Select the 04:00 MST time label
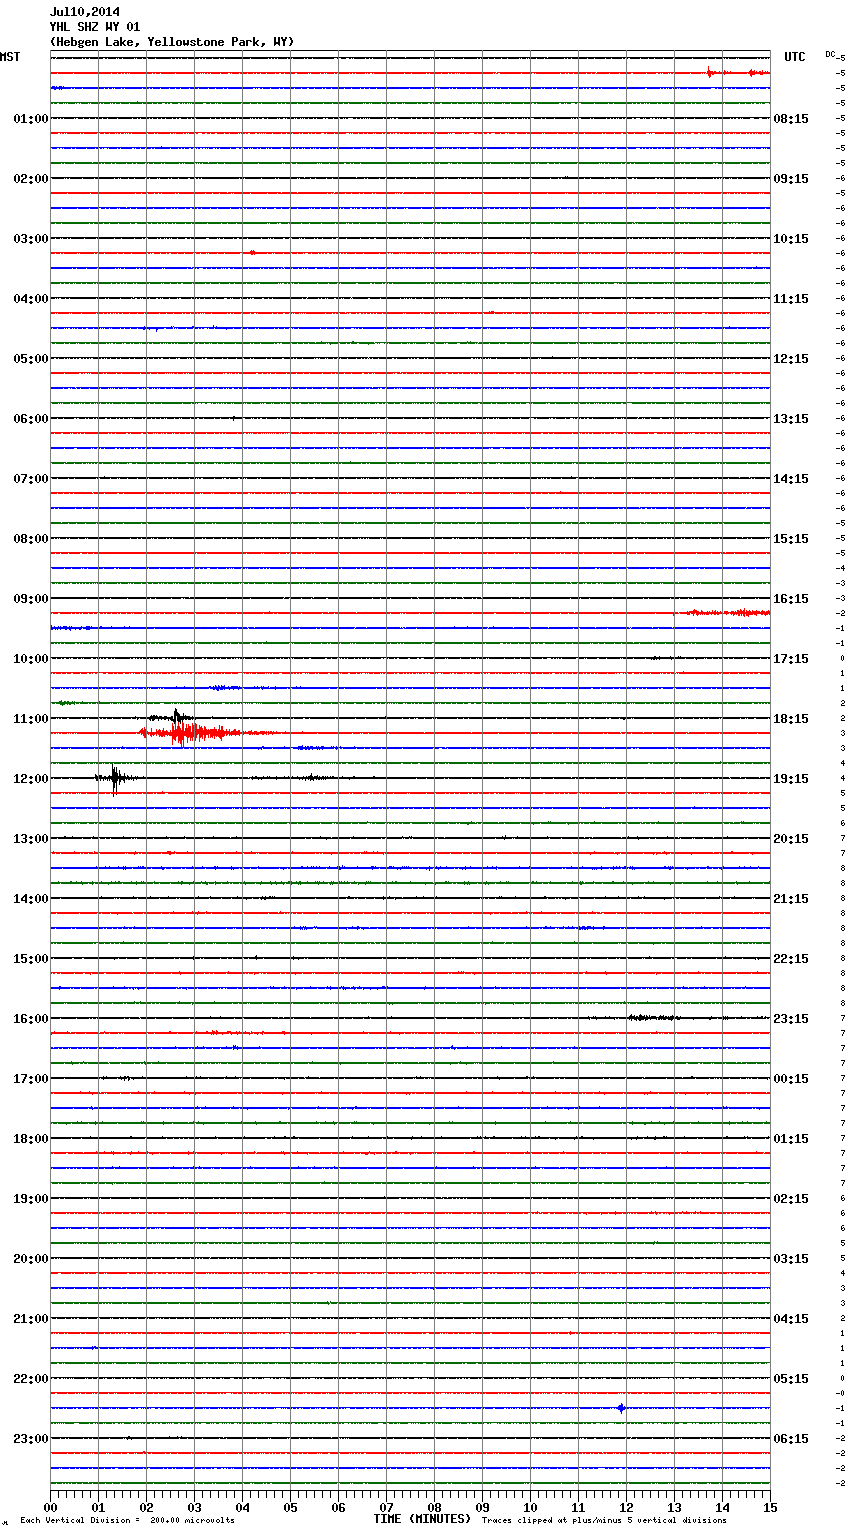 coord(31,299)
